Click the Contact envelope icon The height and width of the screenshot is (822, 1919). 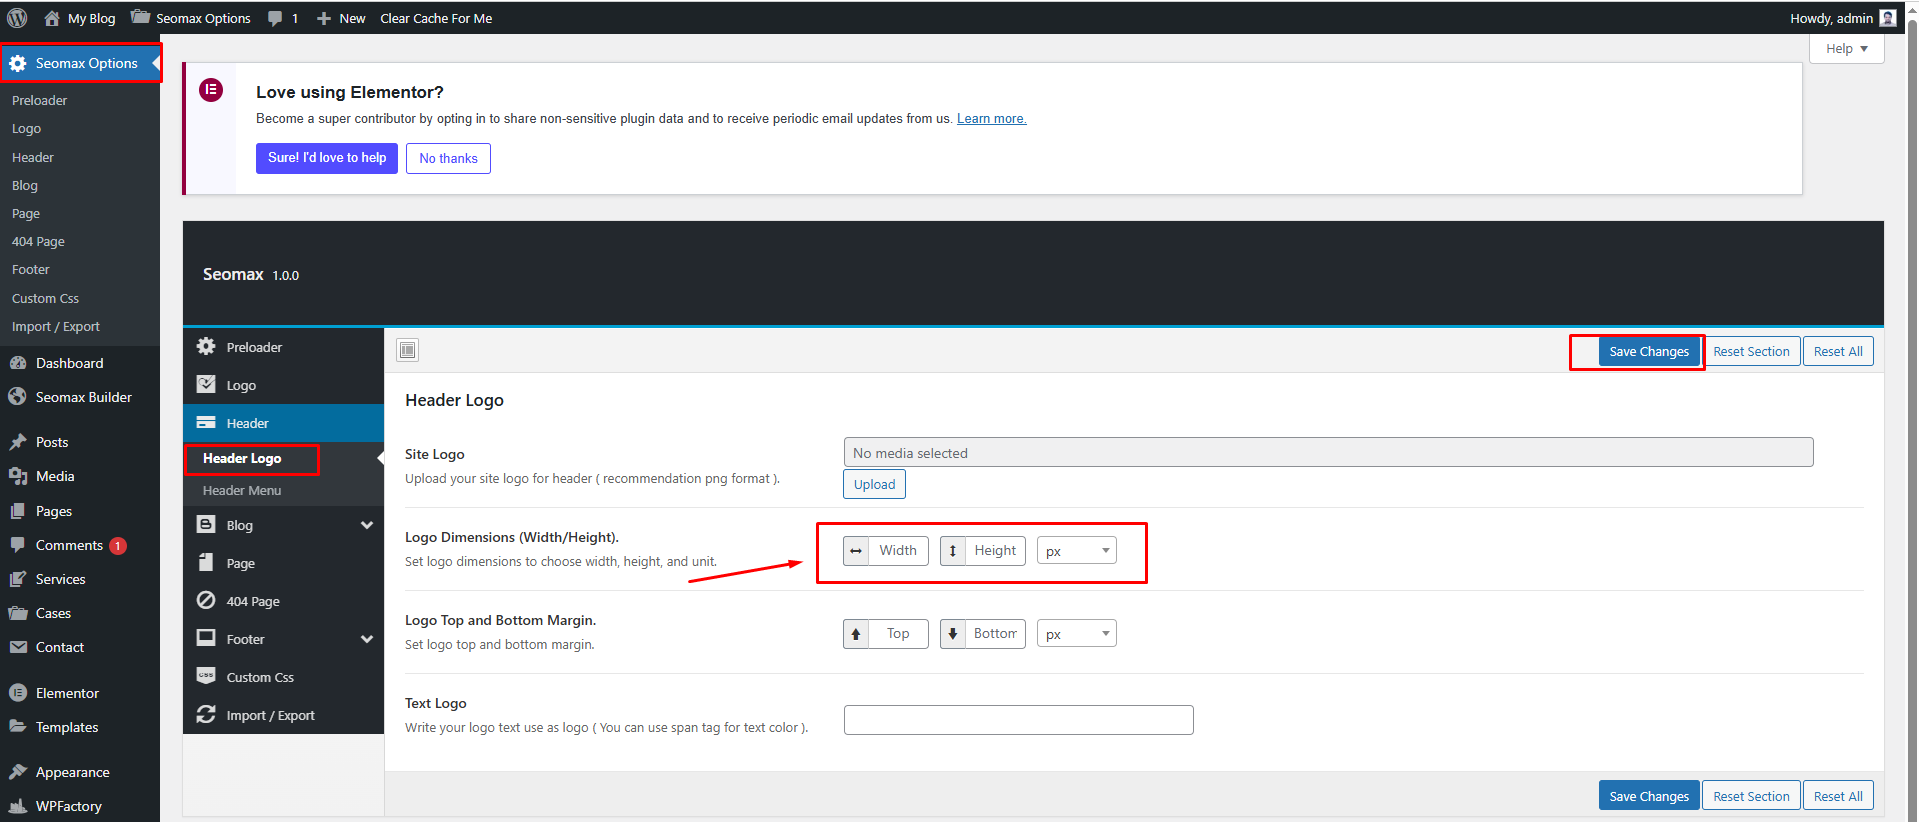click(18, 647)
